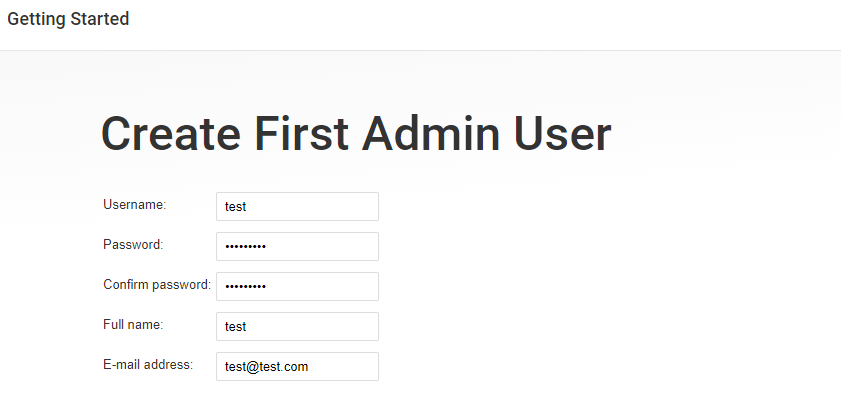Click the word "Full" in the form label

[113, 325]
